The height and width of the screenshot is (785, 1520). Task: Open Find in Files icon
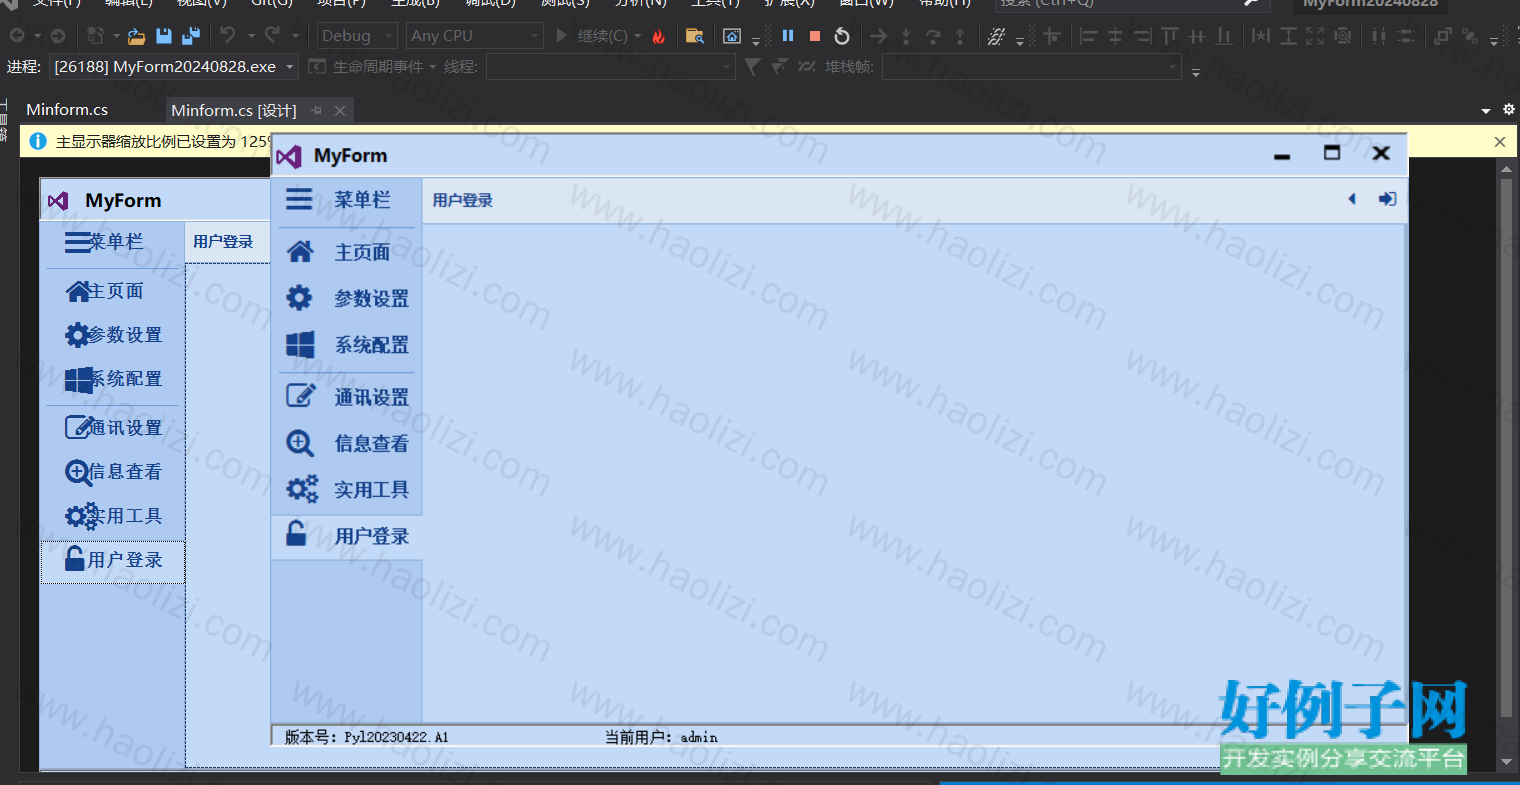(x=694, y=36)
